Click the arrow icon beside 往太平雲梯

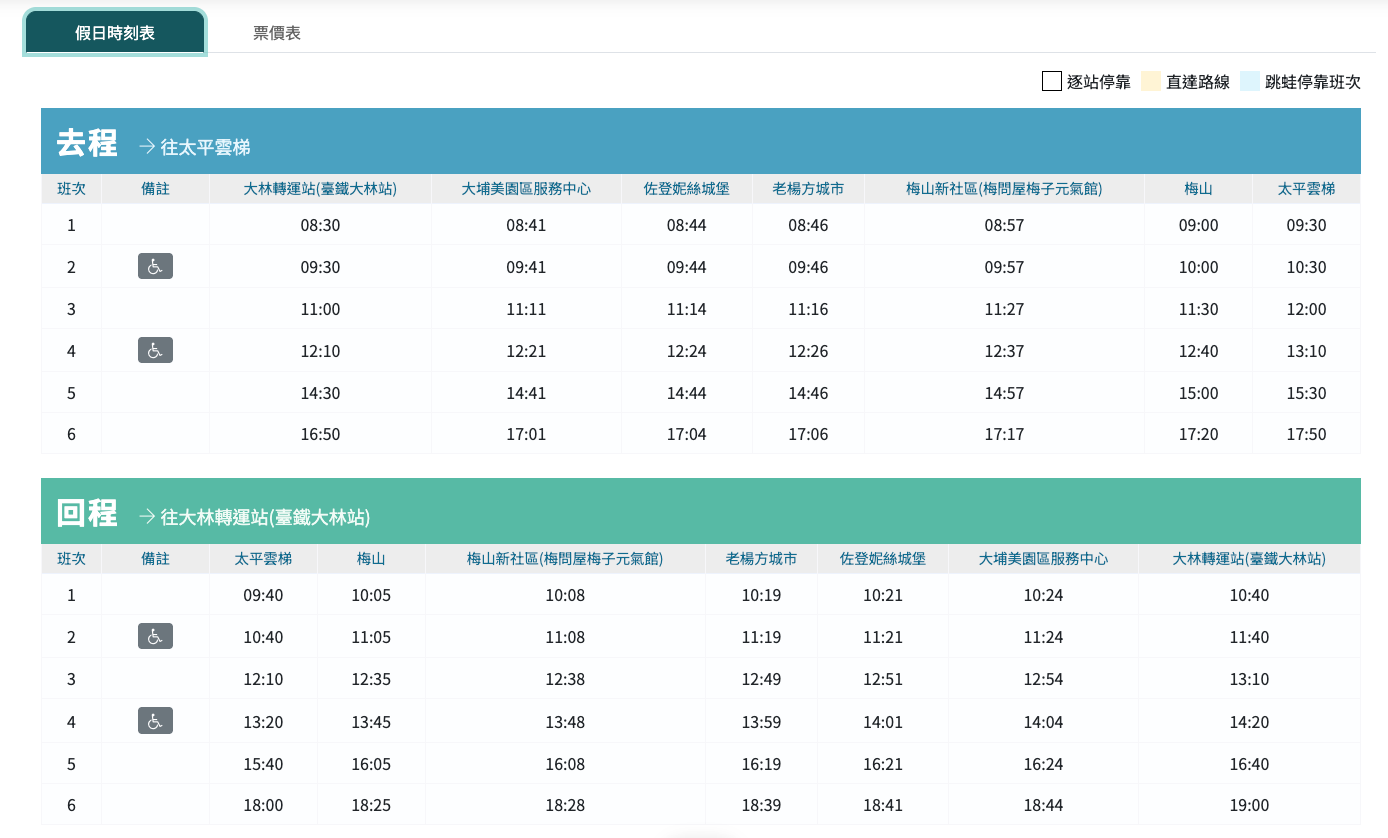(x=147, y=147)
